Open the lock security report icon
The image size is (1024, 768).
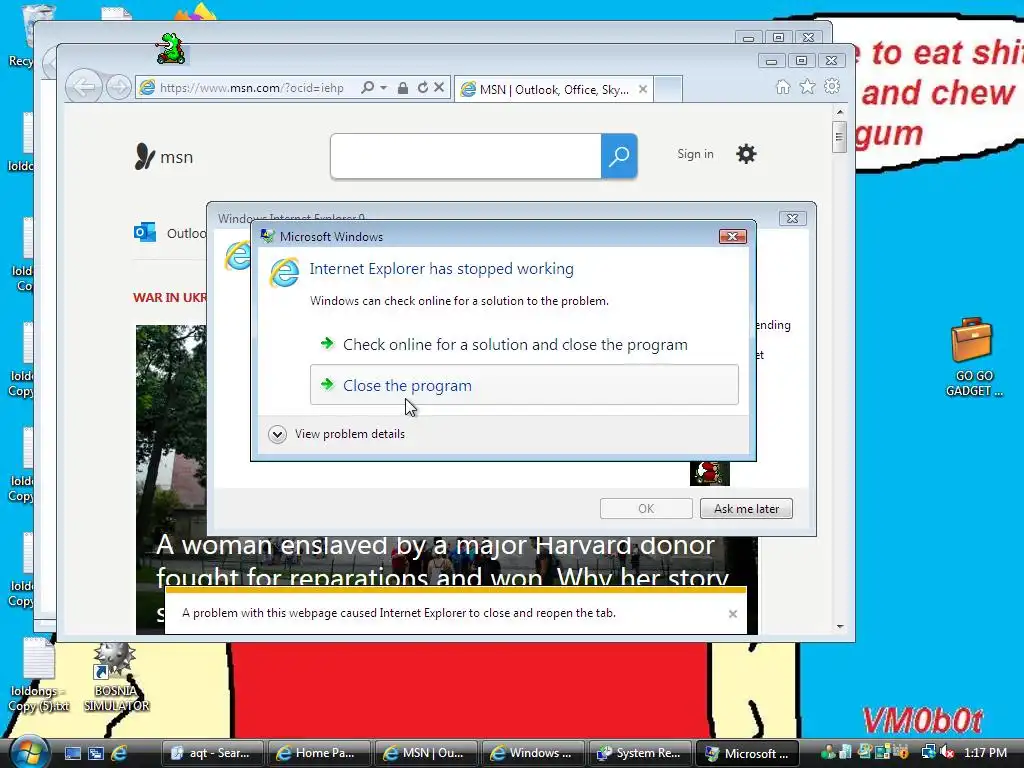(x=403, y=88)
